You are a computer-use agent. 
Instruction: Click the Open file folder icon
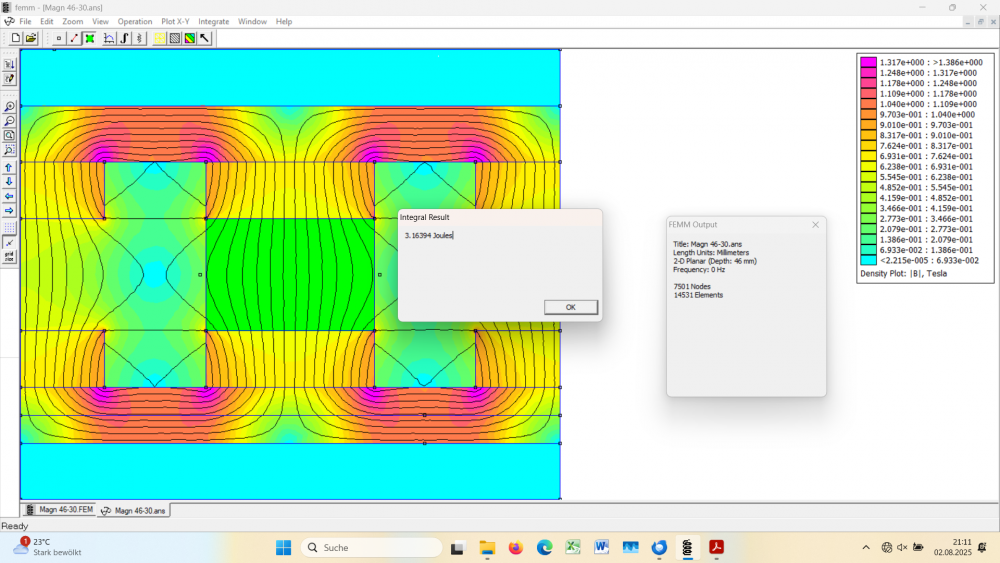pyautogui.click(x=31, y=38)
